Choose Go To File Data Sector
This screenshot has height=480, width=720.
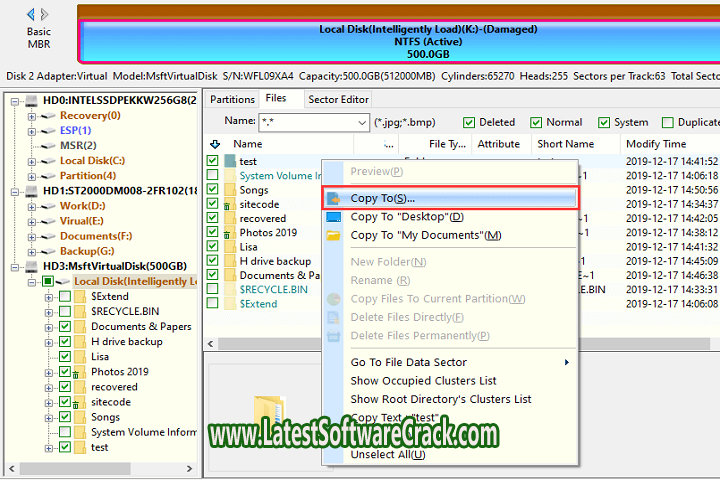point(408,362)
